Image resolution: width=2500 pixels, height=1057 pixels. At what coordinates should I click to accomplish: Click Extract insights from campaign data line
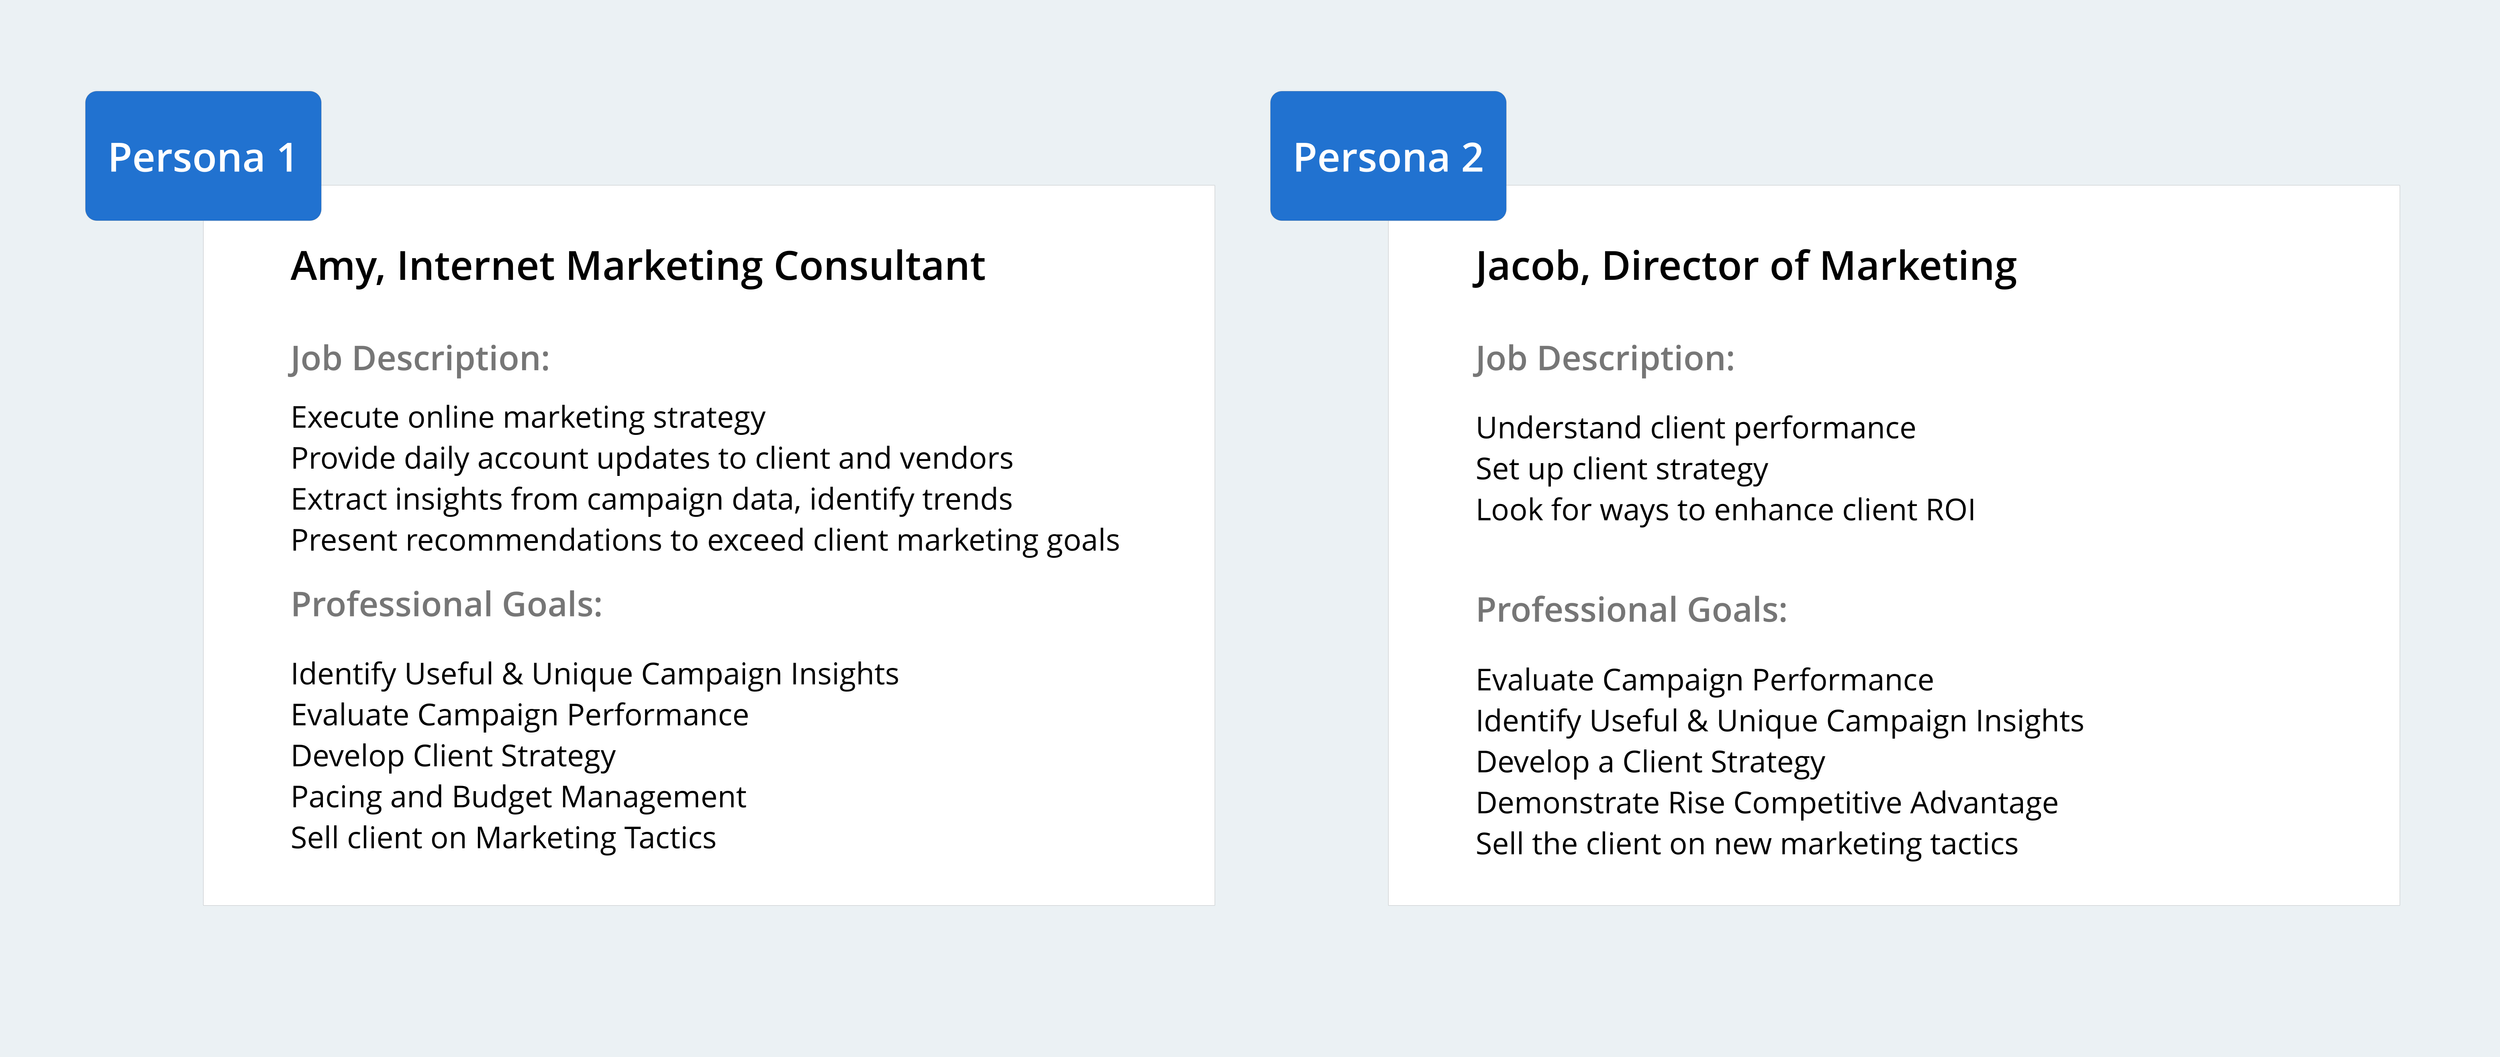click(x=652, y=499)
